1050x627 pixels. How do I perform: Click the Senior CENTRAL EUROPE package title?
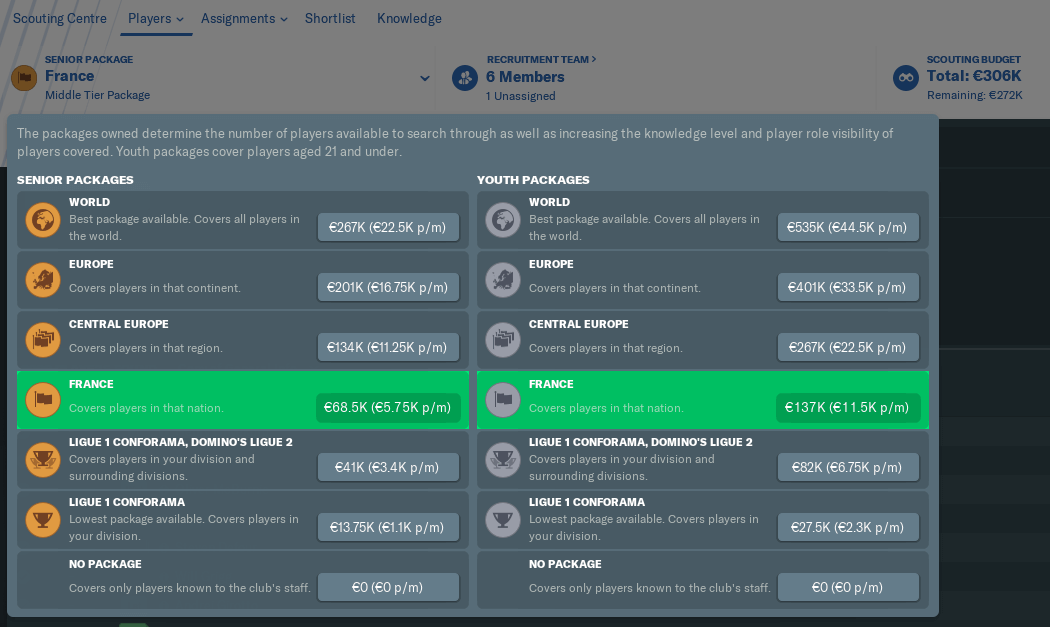(x=119, y=324)
